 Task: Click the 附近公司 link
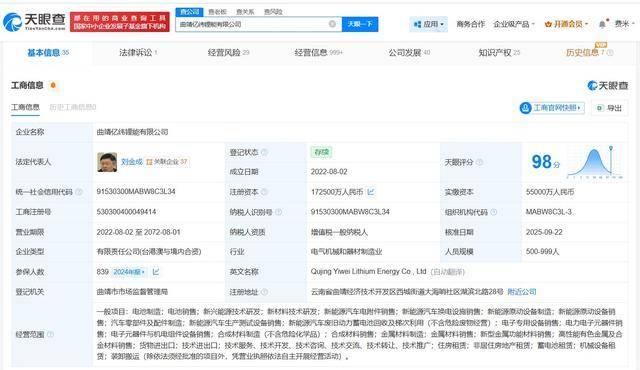coord(522,292)
